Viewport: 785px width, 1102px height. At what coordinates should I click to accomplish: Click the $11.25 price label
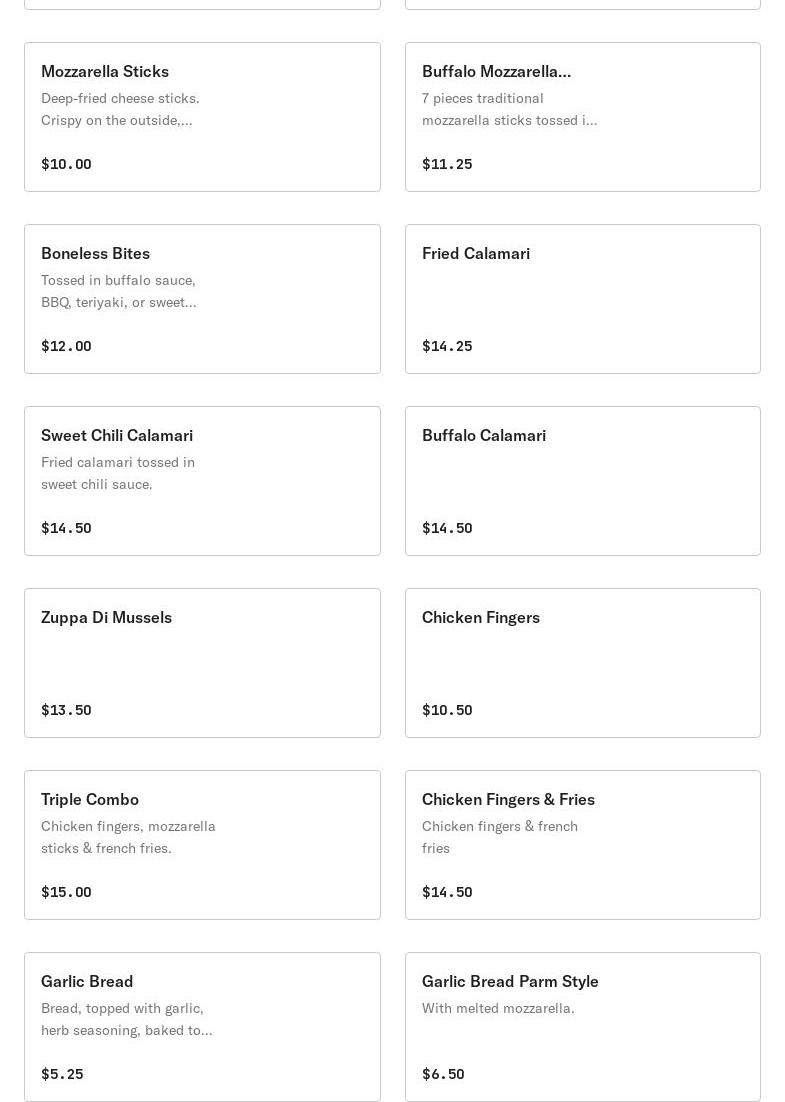[x=447, y=164]
